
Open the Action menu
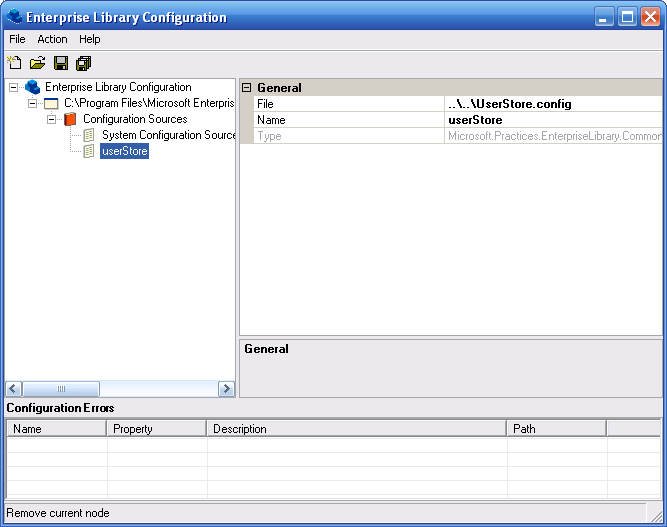[52, 39]
